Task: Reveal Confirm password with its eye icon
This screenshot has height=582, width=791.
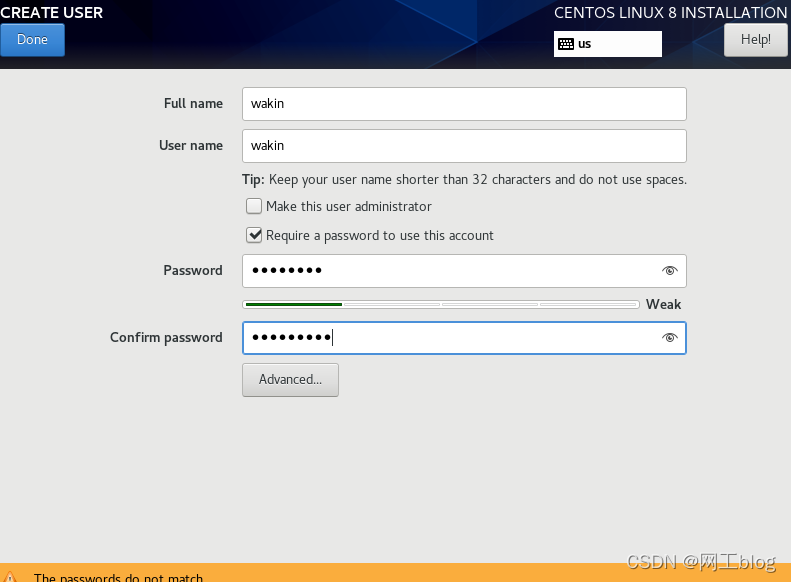Action: (669, 338)
